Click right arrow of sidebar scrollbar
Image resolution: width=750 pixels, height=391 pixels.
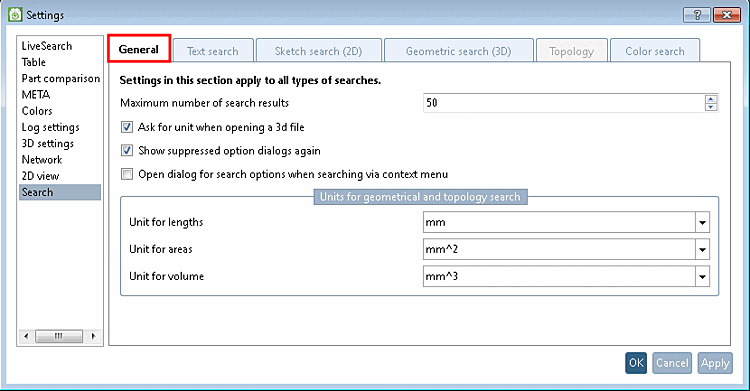point(94,336)
